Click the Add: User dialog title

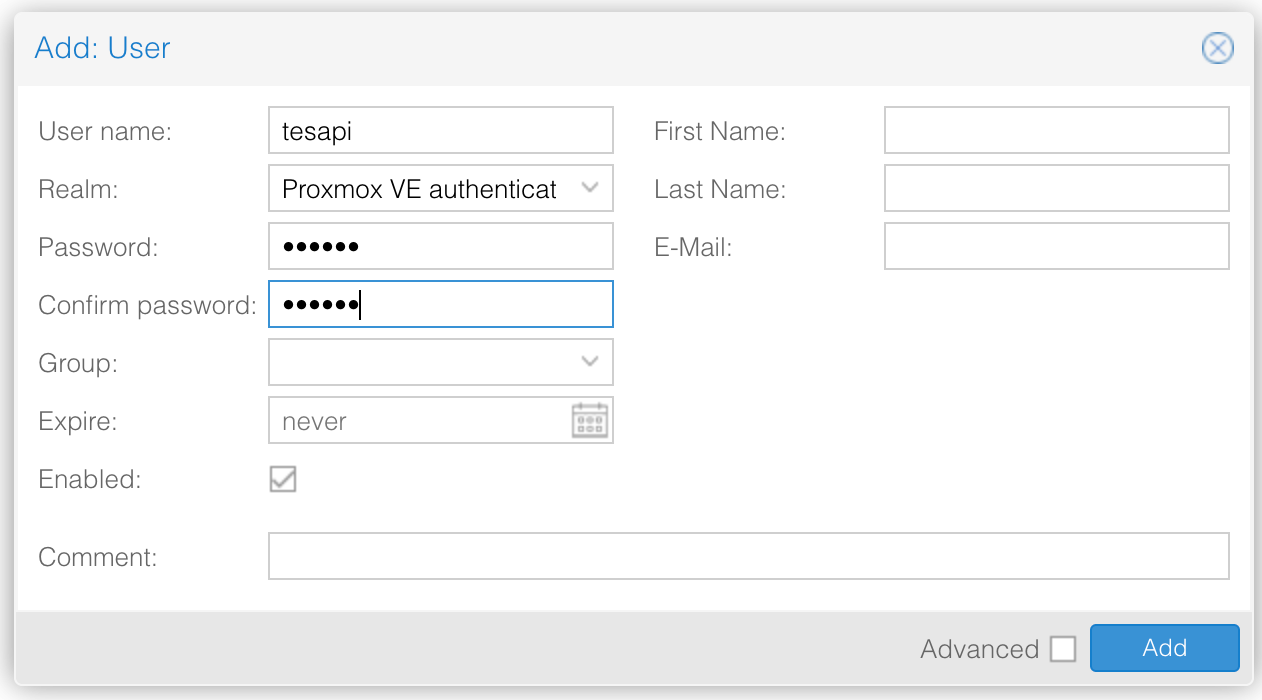(x=102, y=48)
